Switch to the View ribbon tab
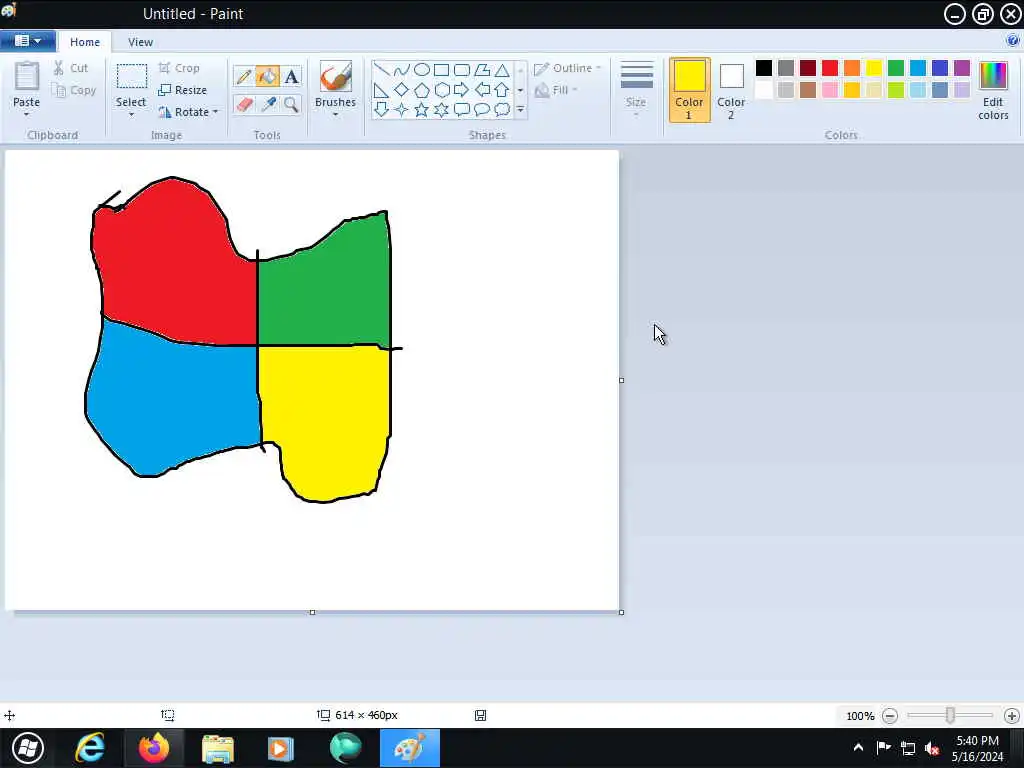The image size is (1024, 768). 140,42
